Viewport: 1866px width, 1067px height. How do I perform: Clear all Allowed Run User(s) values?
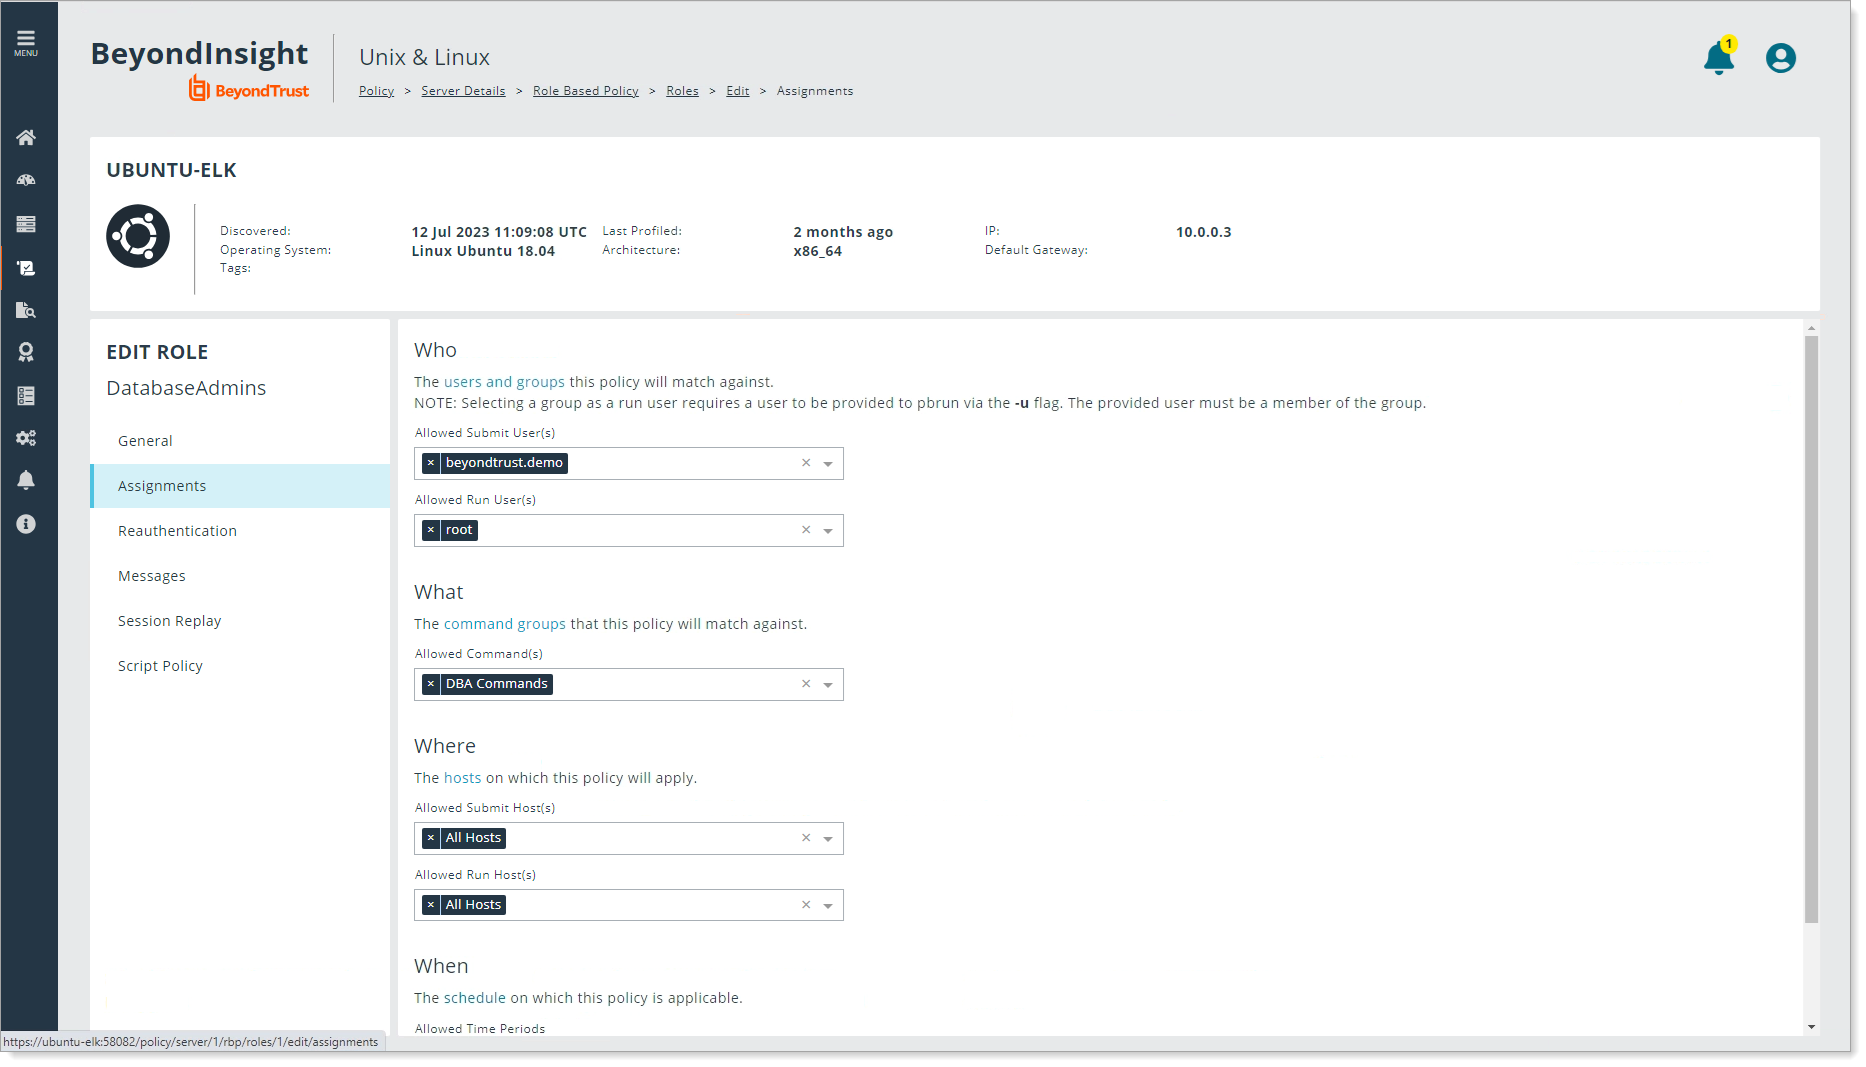806,530
